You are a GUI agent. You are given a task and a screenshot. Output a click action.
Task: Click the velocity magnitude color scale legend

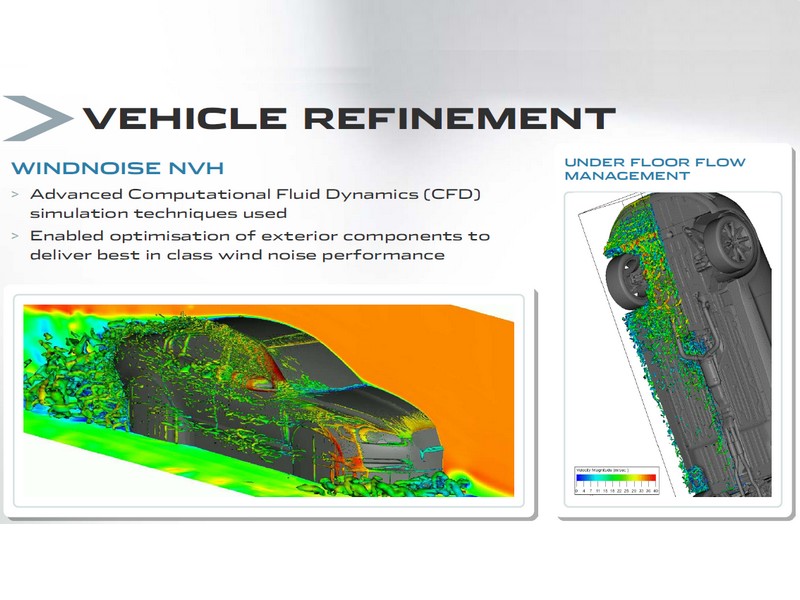tap(616, 481)
